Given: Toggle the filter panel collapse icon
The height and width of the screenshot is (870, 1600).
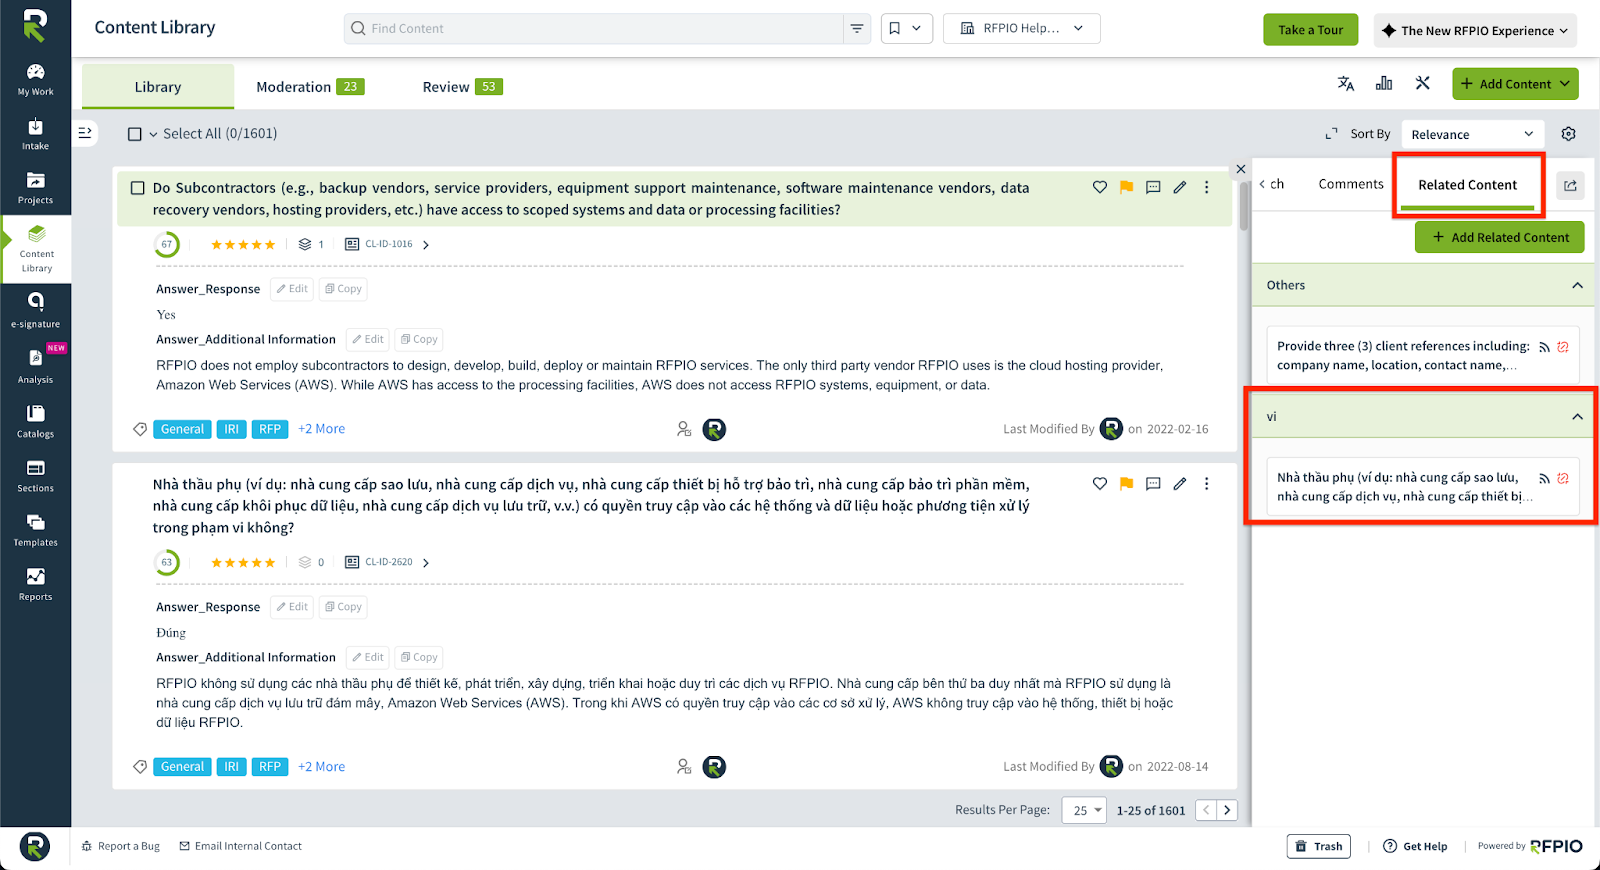Looking at the screenshot, I should (x=85, y=132).
